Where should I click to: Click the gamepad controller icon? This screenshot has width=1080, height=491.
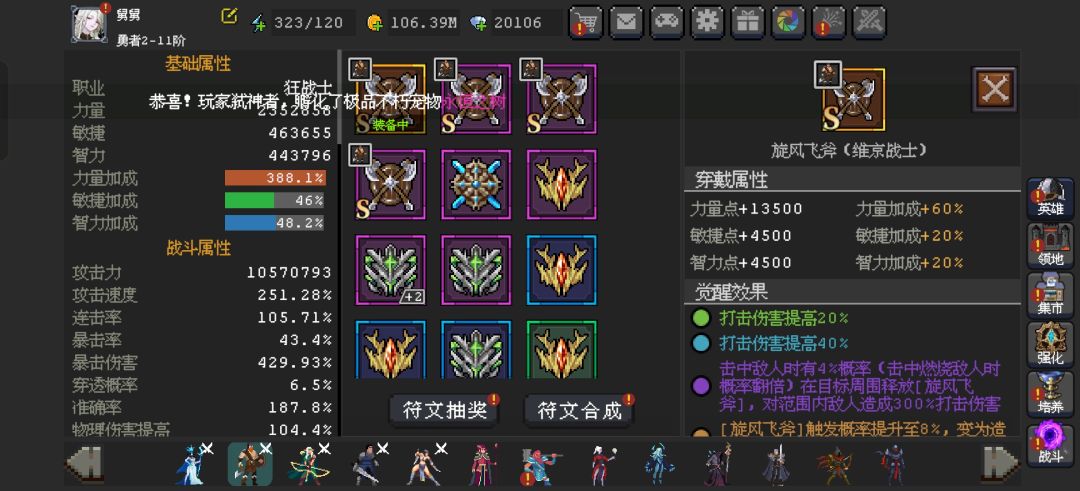click(666, 22)
